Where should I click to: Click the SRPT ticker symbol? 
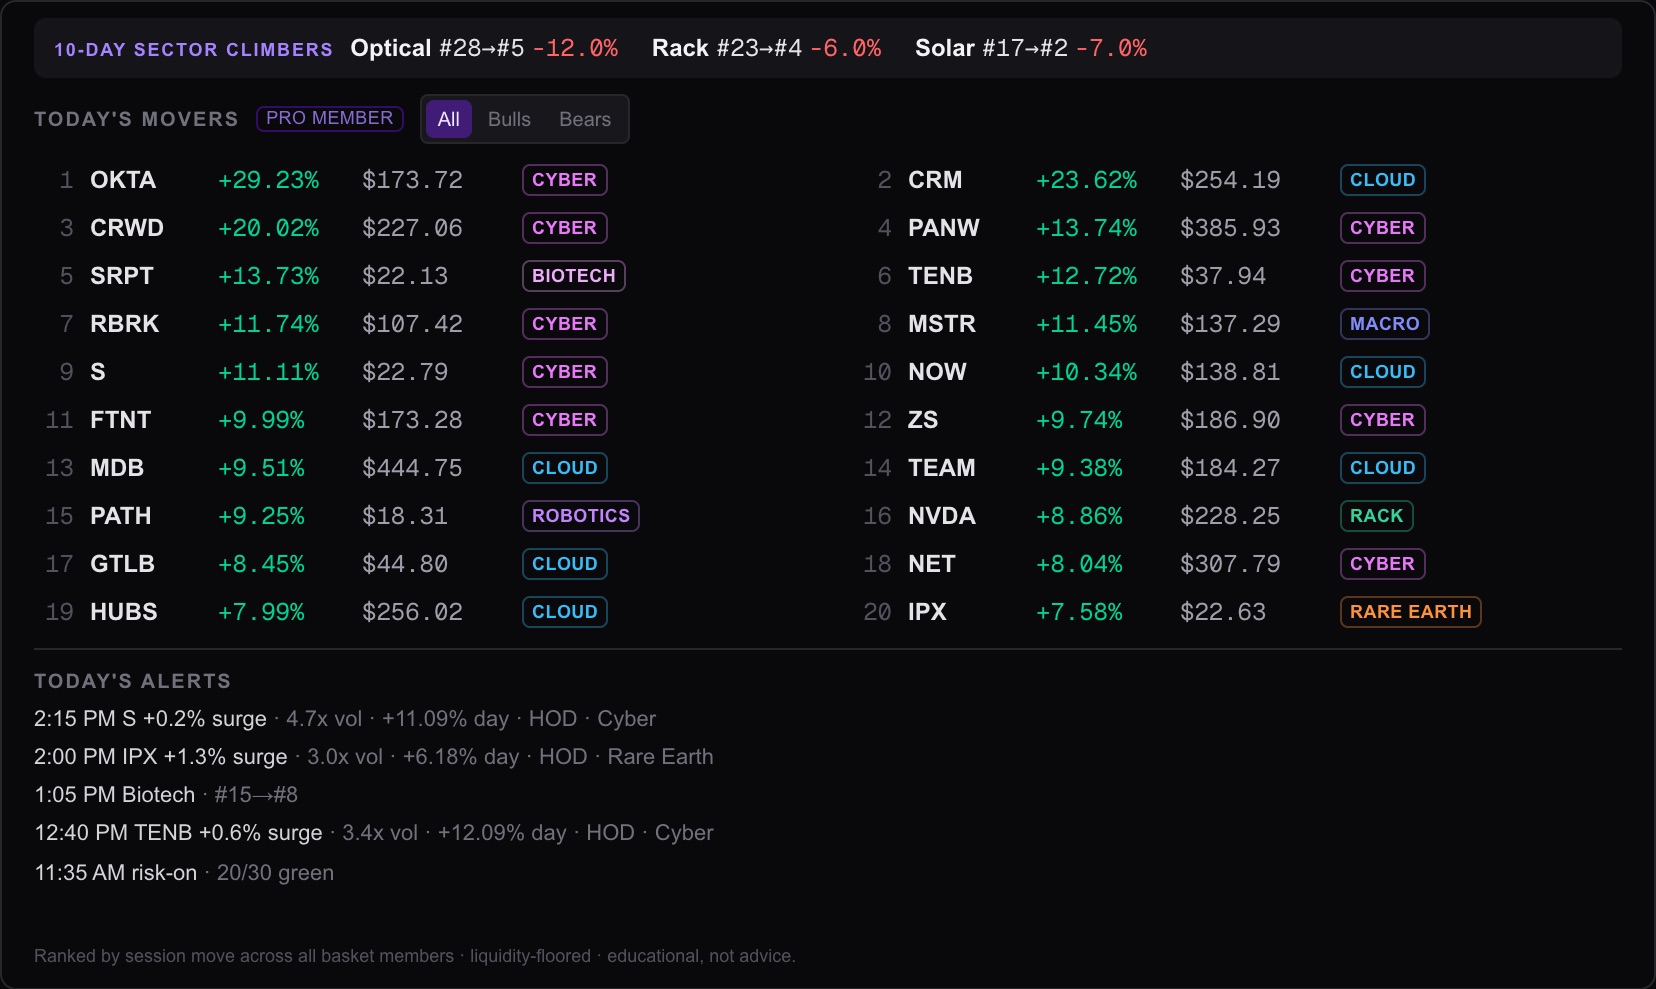[122, 276]
